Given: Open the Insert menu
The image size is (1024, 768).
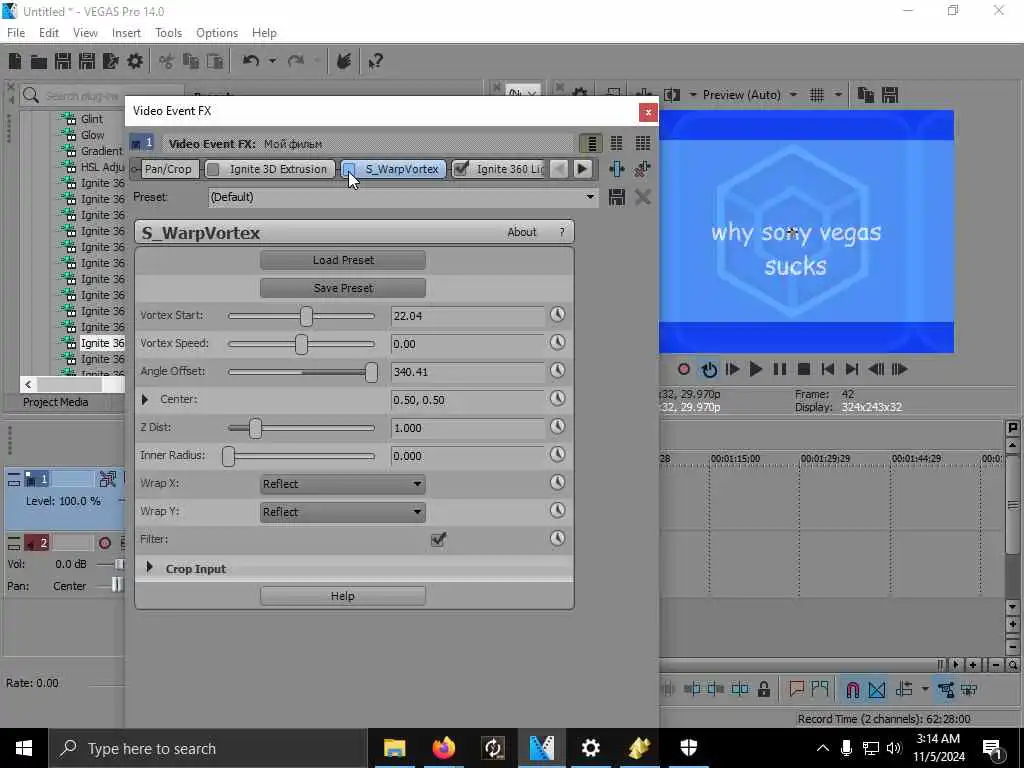Looking at the screenshot, I should 126,33.
